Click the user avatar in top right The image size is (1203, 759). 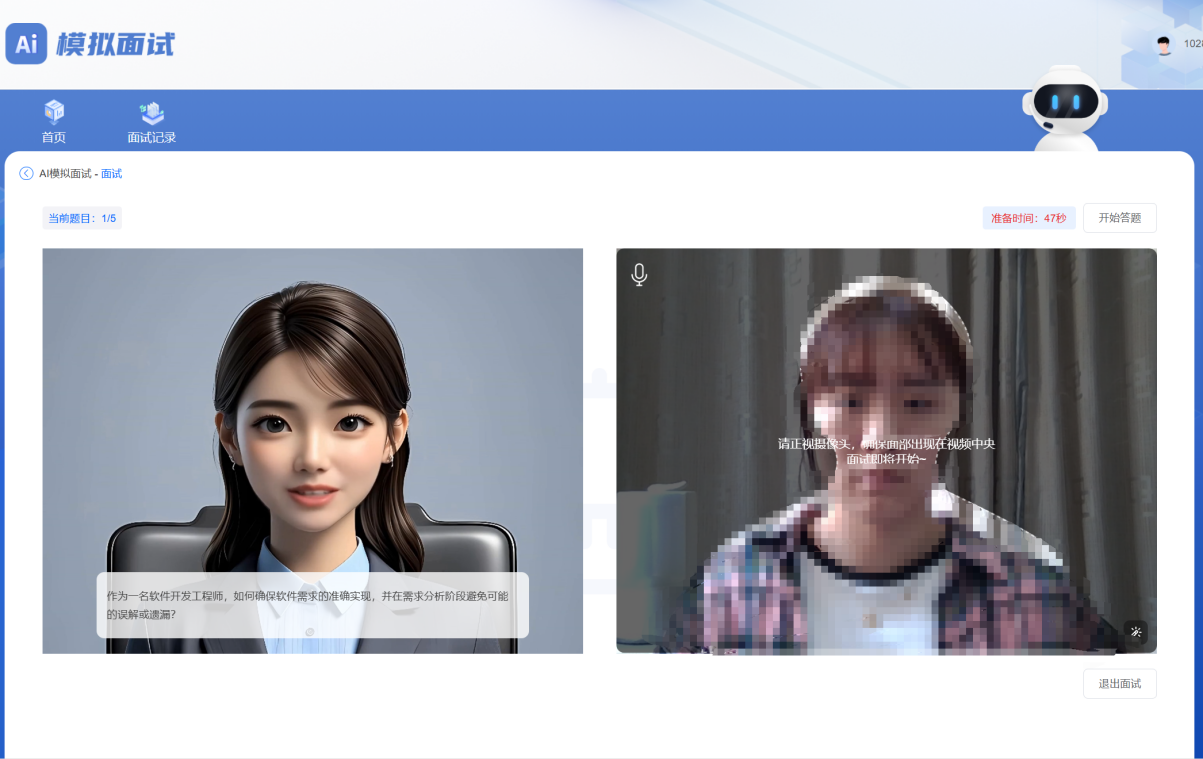[1163, 45]
